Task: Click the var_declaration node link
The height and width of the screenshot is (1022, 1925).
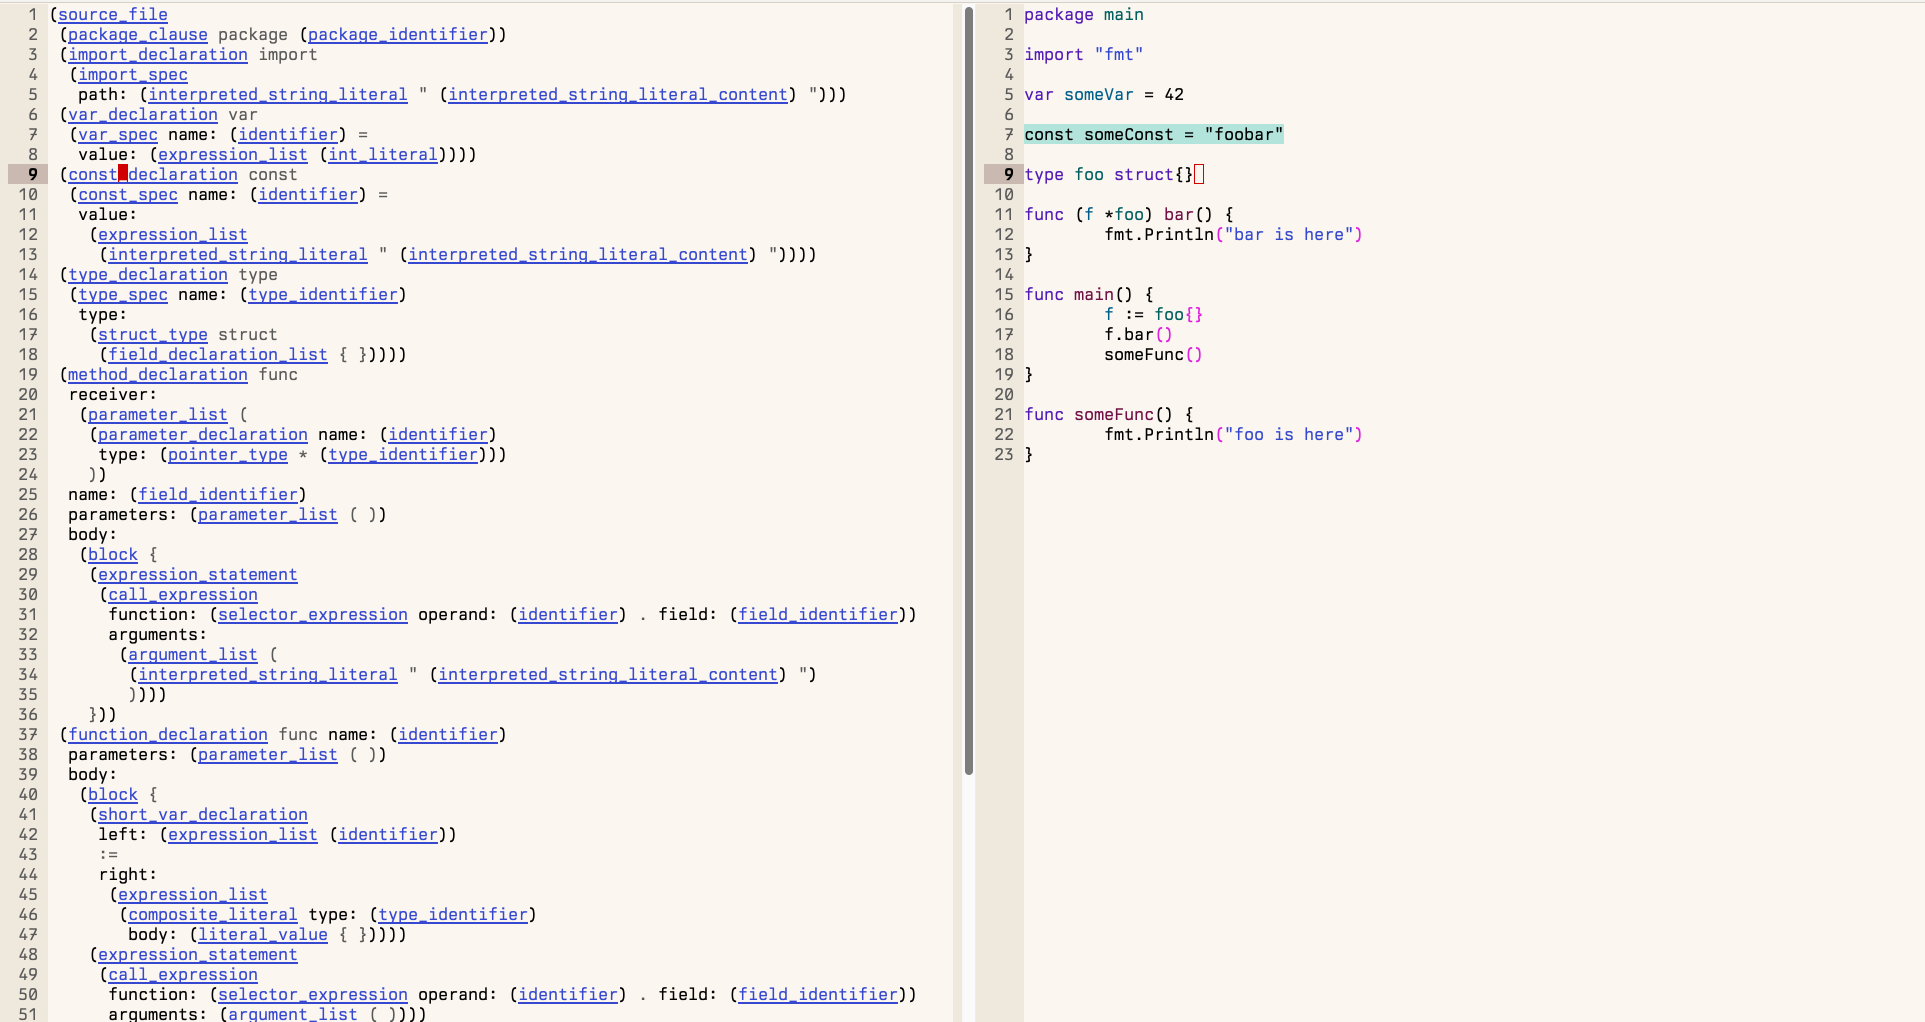Action: pos(143,115)
